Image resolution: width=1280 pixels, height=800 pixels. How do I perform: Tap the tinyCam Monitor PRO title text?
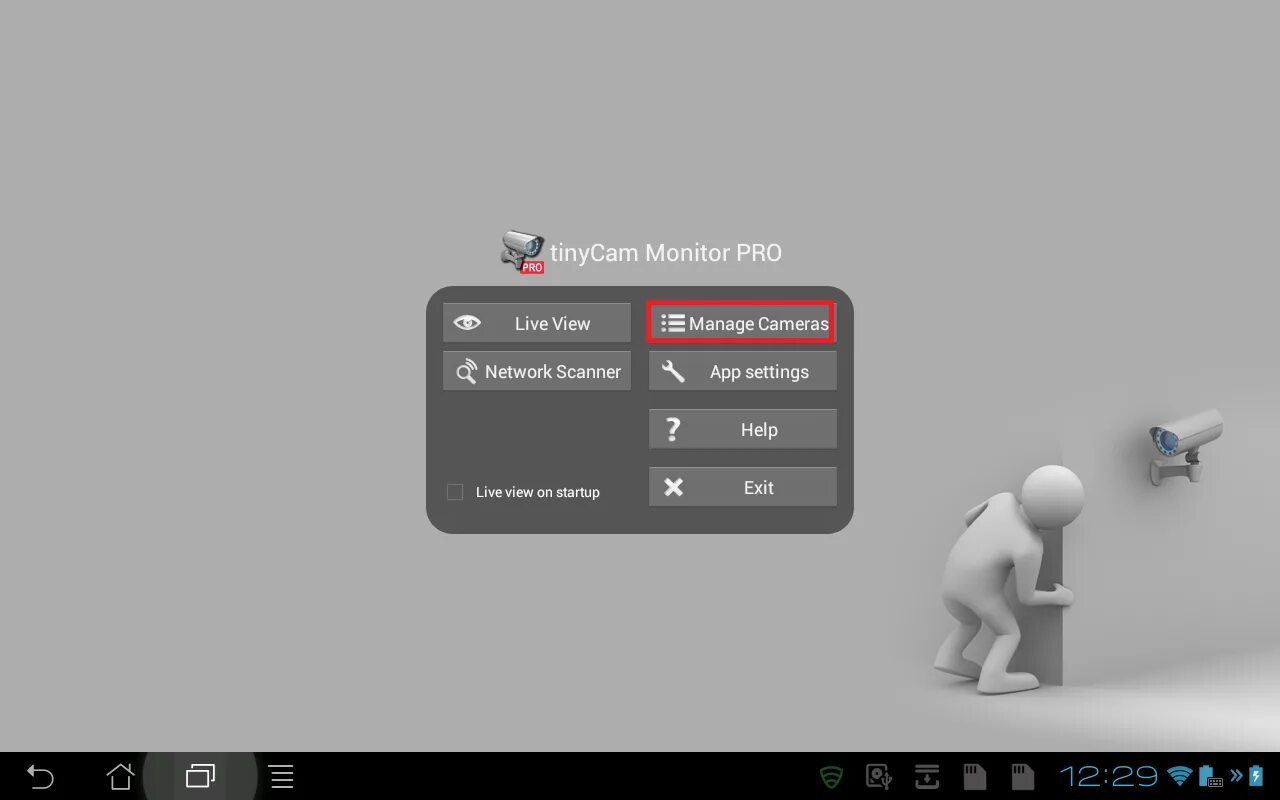tap(666, 253)
